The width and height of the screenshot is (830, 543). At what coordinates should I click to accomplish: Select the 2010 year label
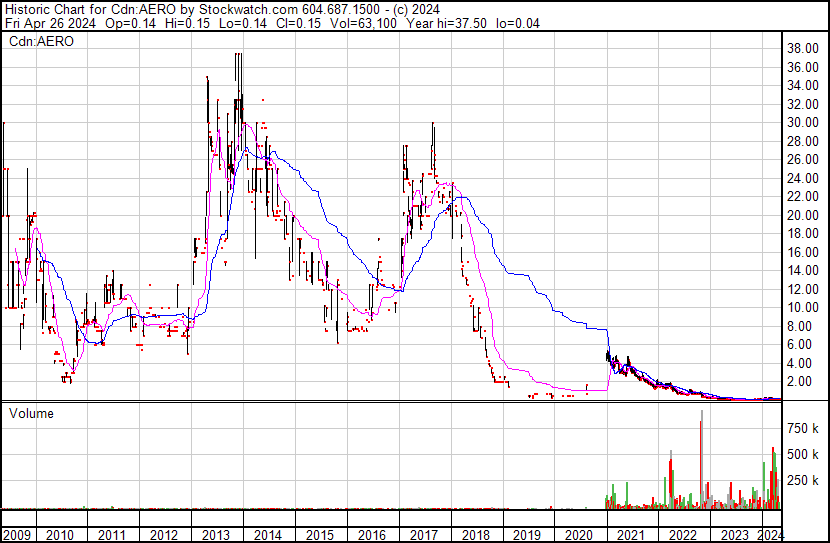coord(60,535)
